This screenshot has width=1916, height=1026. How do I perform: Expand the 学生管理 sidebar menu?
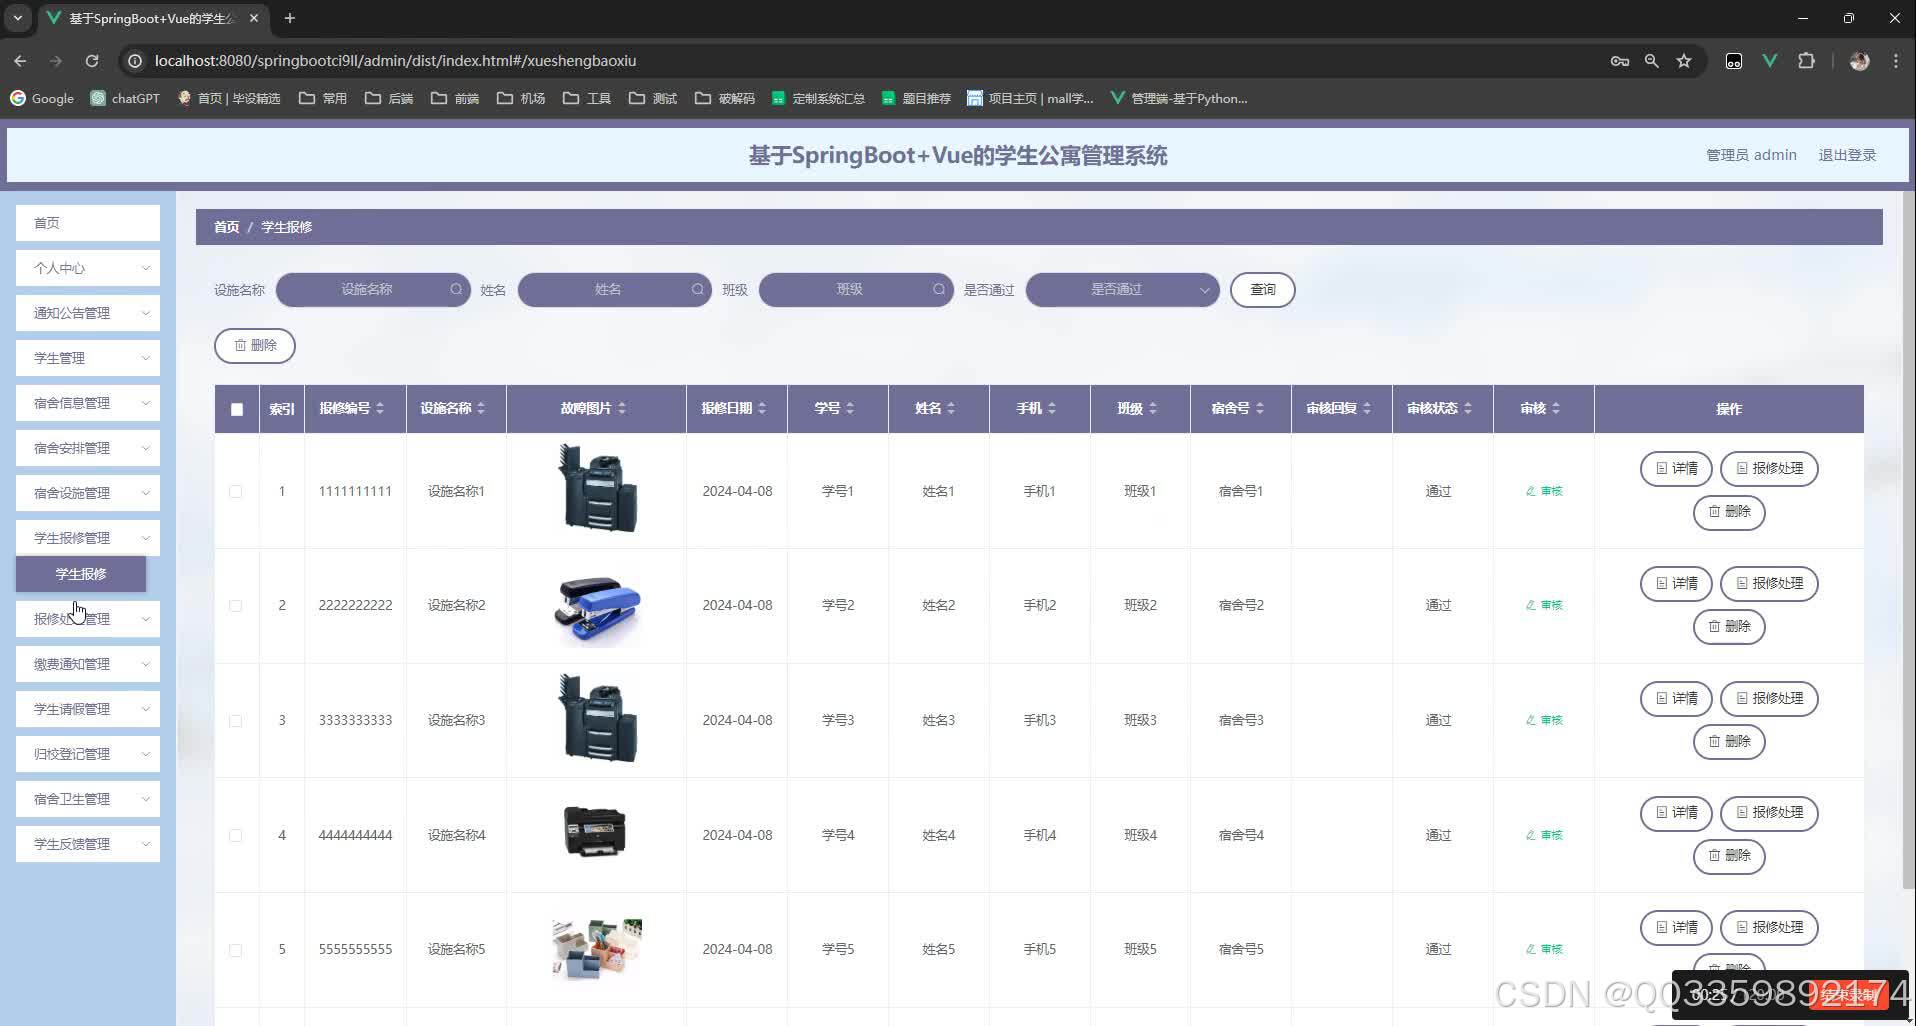(x=88, y=358)
